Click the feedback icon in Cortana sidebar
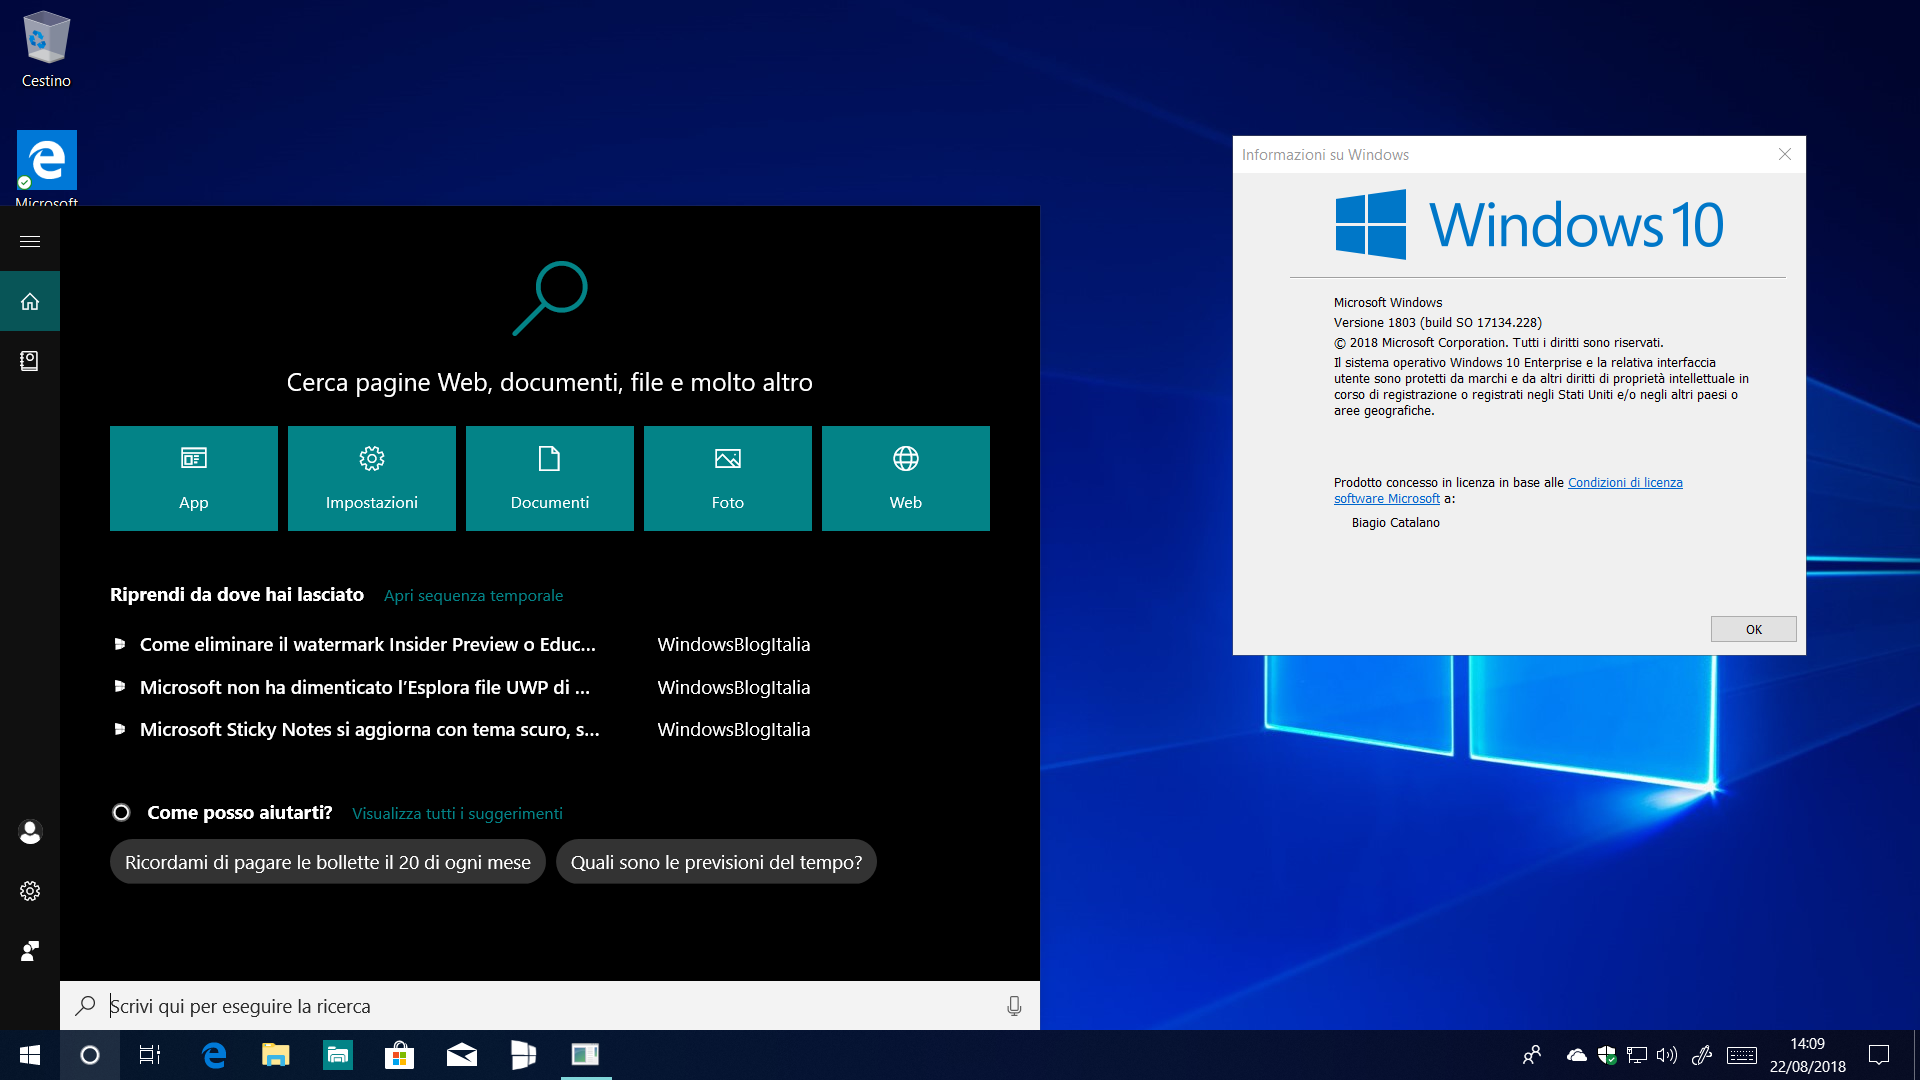Image resolution: width=1920 pixels, height=1080 pixels. (x=30, y=951)
